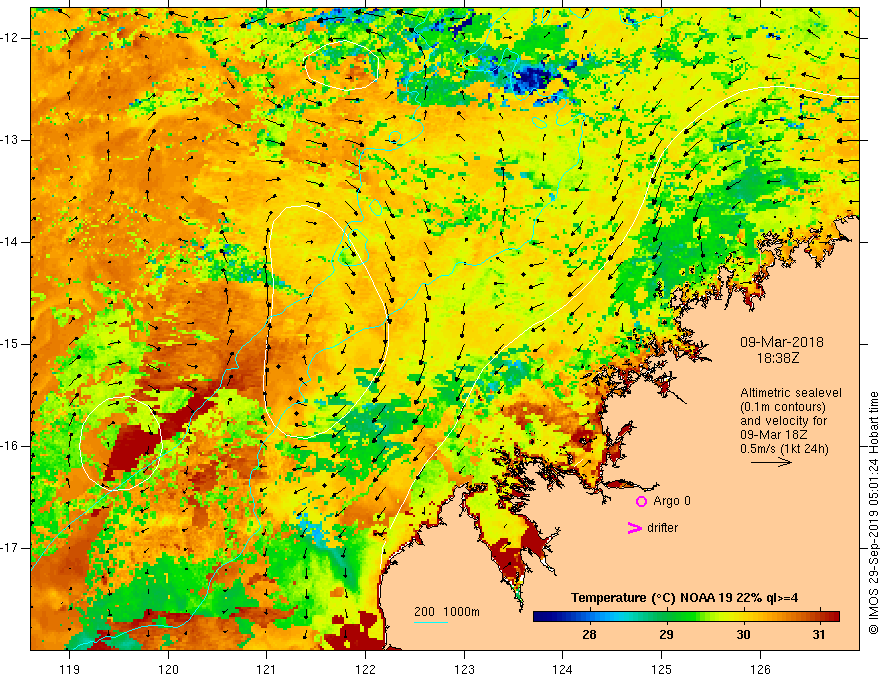This screenshot has height=680, width=880.
Task: Click the latitude axis label '-17'
Action: (x=11, y=548)
